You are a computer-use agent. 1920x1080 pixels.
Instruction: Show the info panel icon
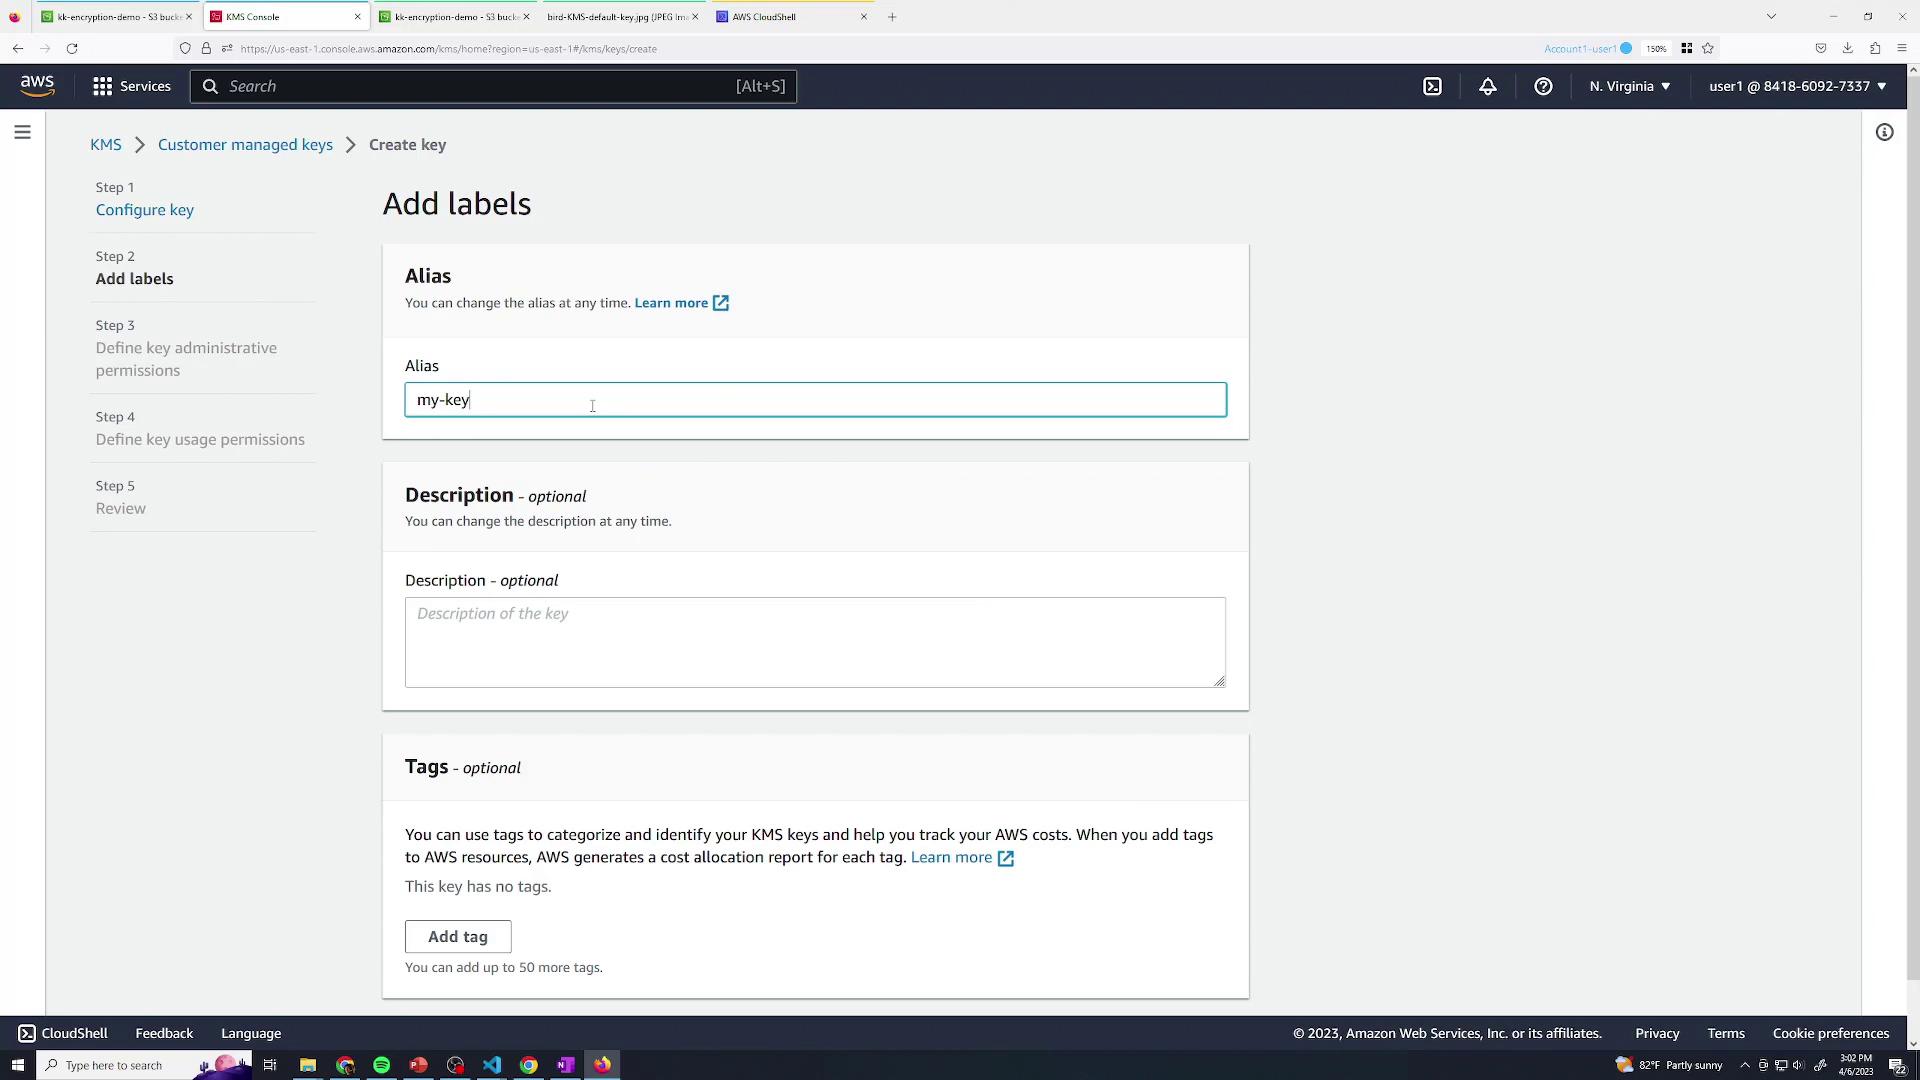pos(1884,132)
